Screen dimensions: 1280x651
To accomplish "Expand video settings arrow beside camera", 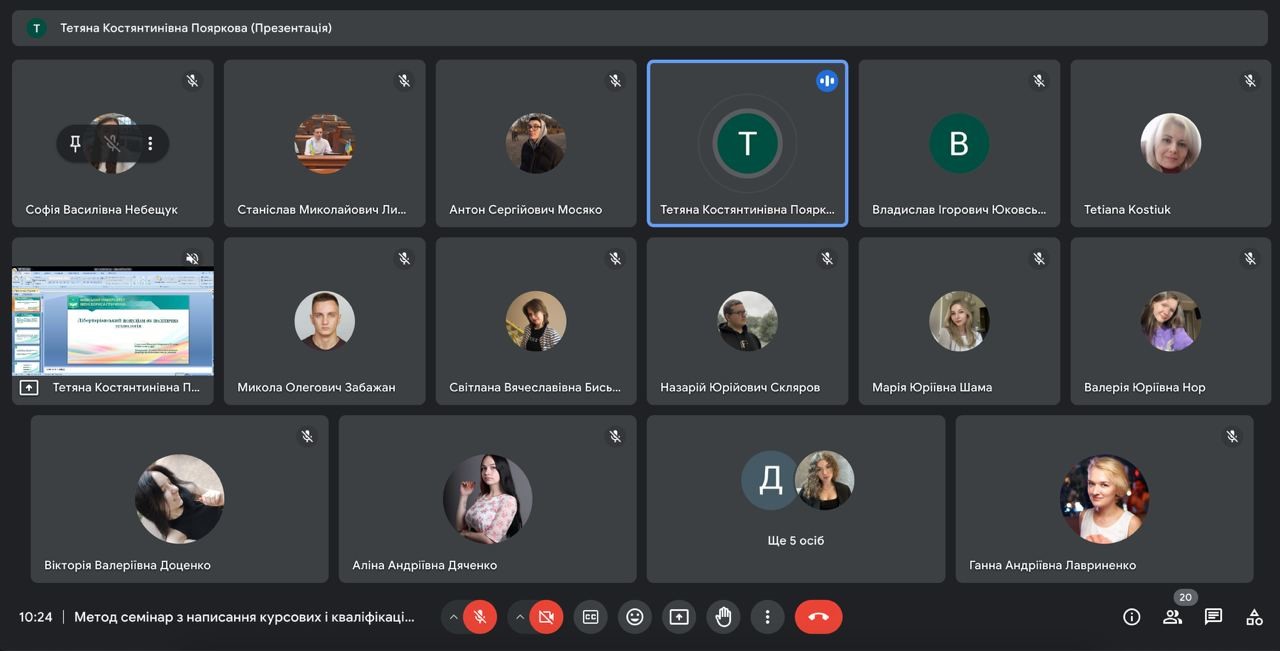I will [519, 617].
